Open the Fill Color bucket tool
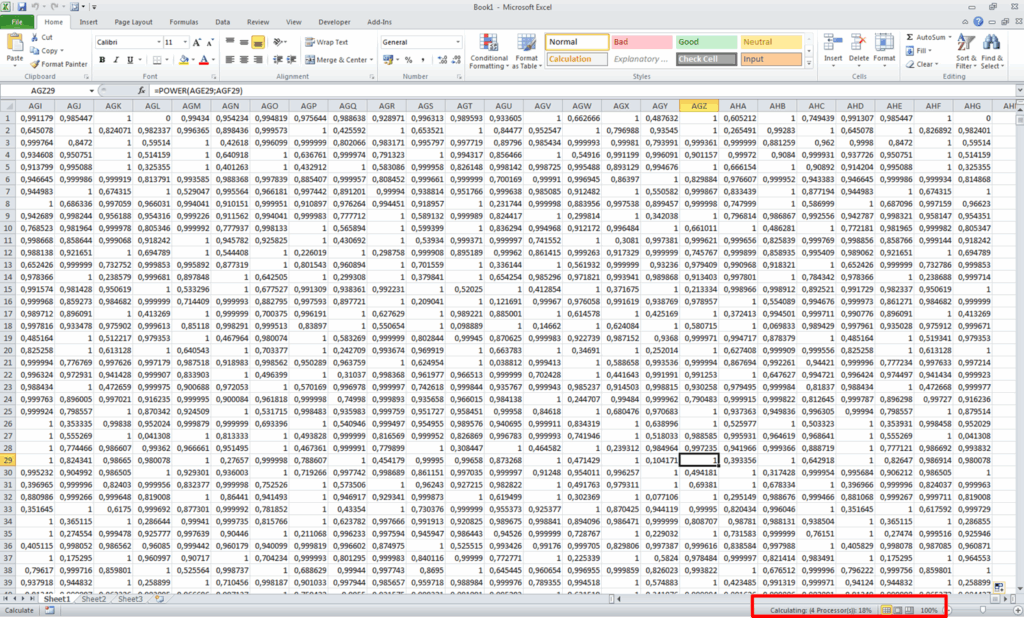 click(x=184, y=60)
